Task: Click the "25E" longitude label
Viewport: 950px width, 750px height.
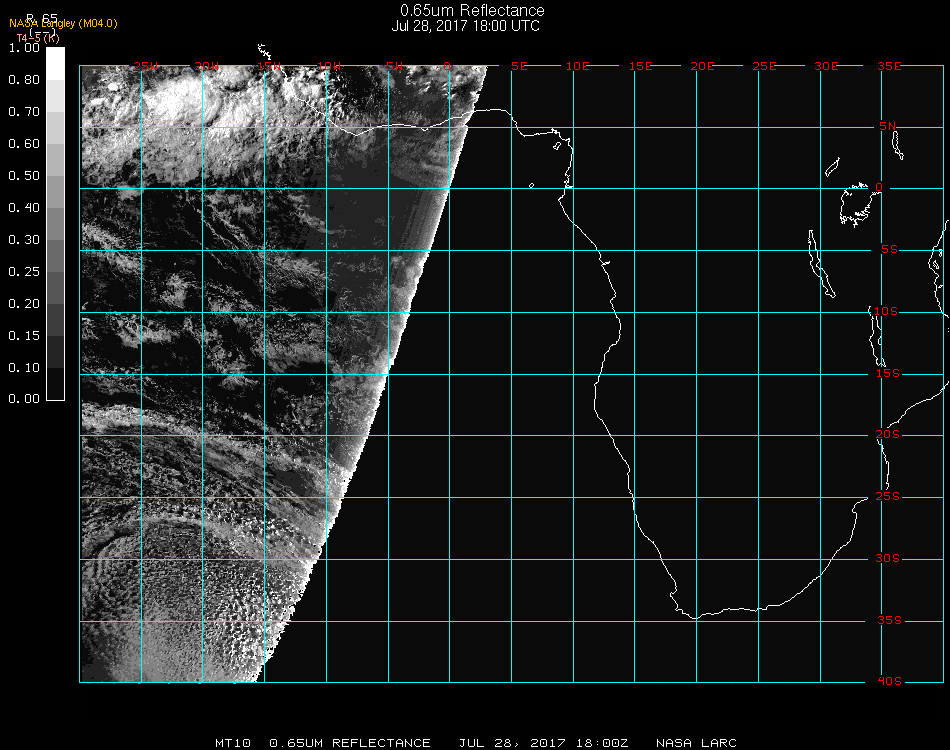Action: 765,66
